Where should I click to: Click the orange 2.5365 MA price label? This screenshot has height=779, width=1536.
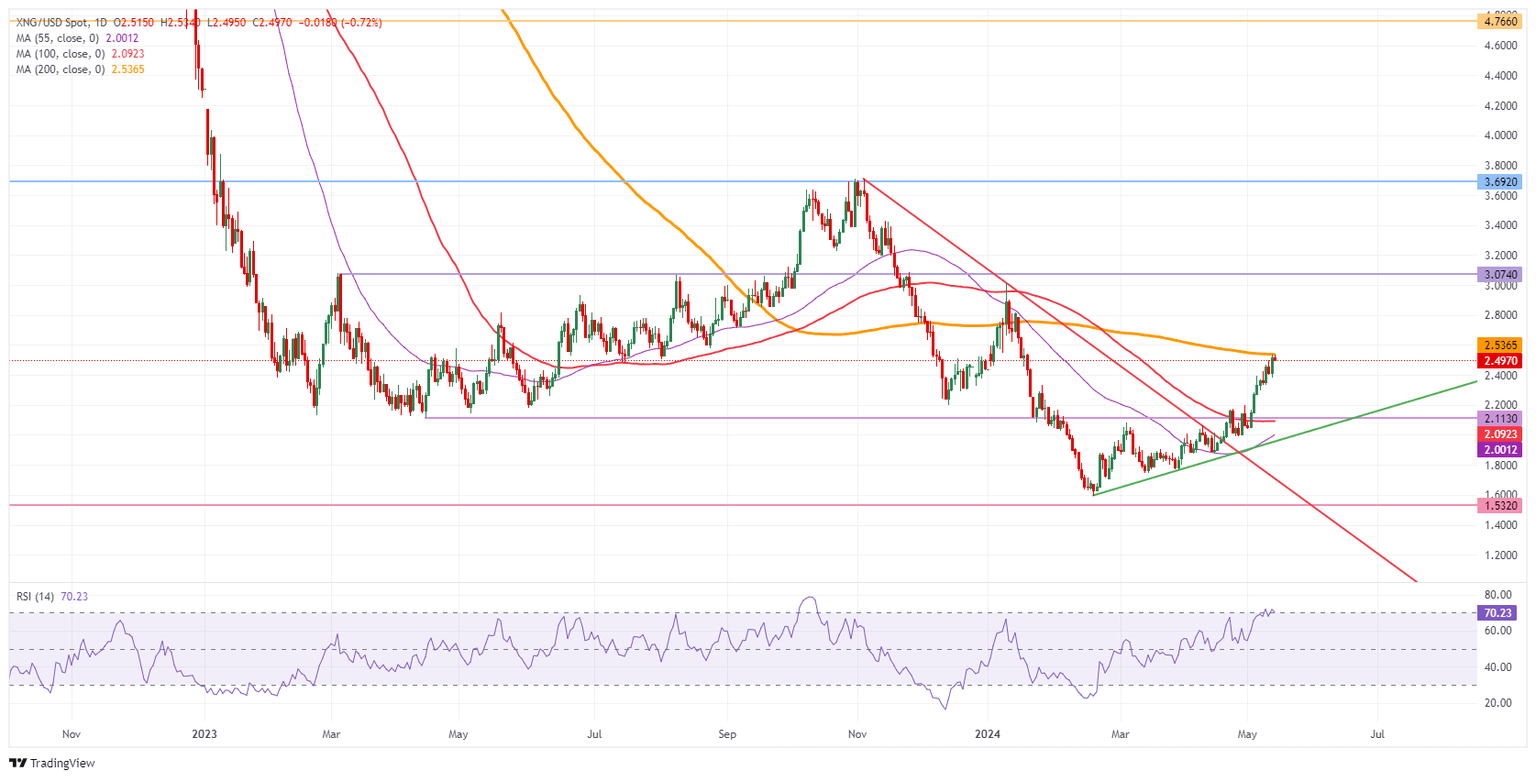1499,346
